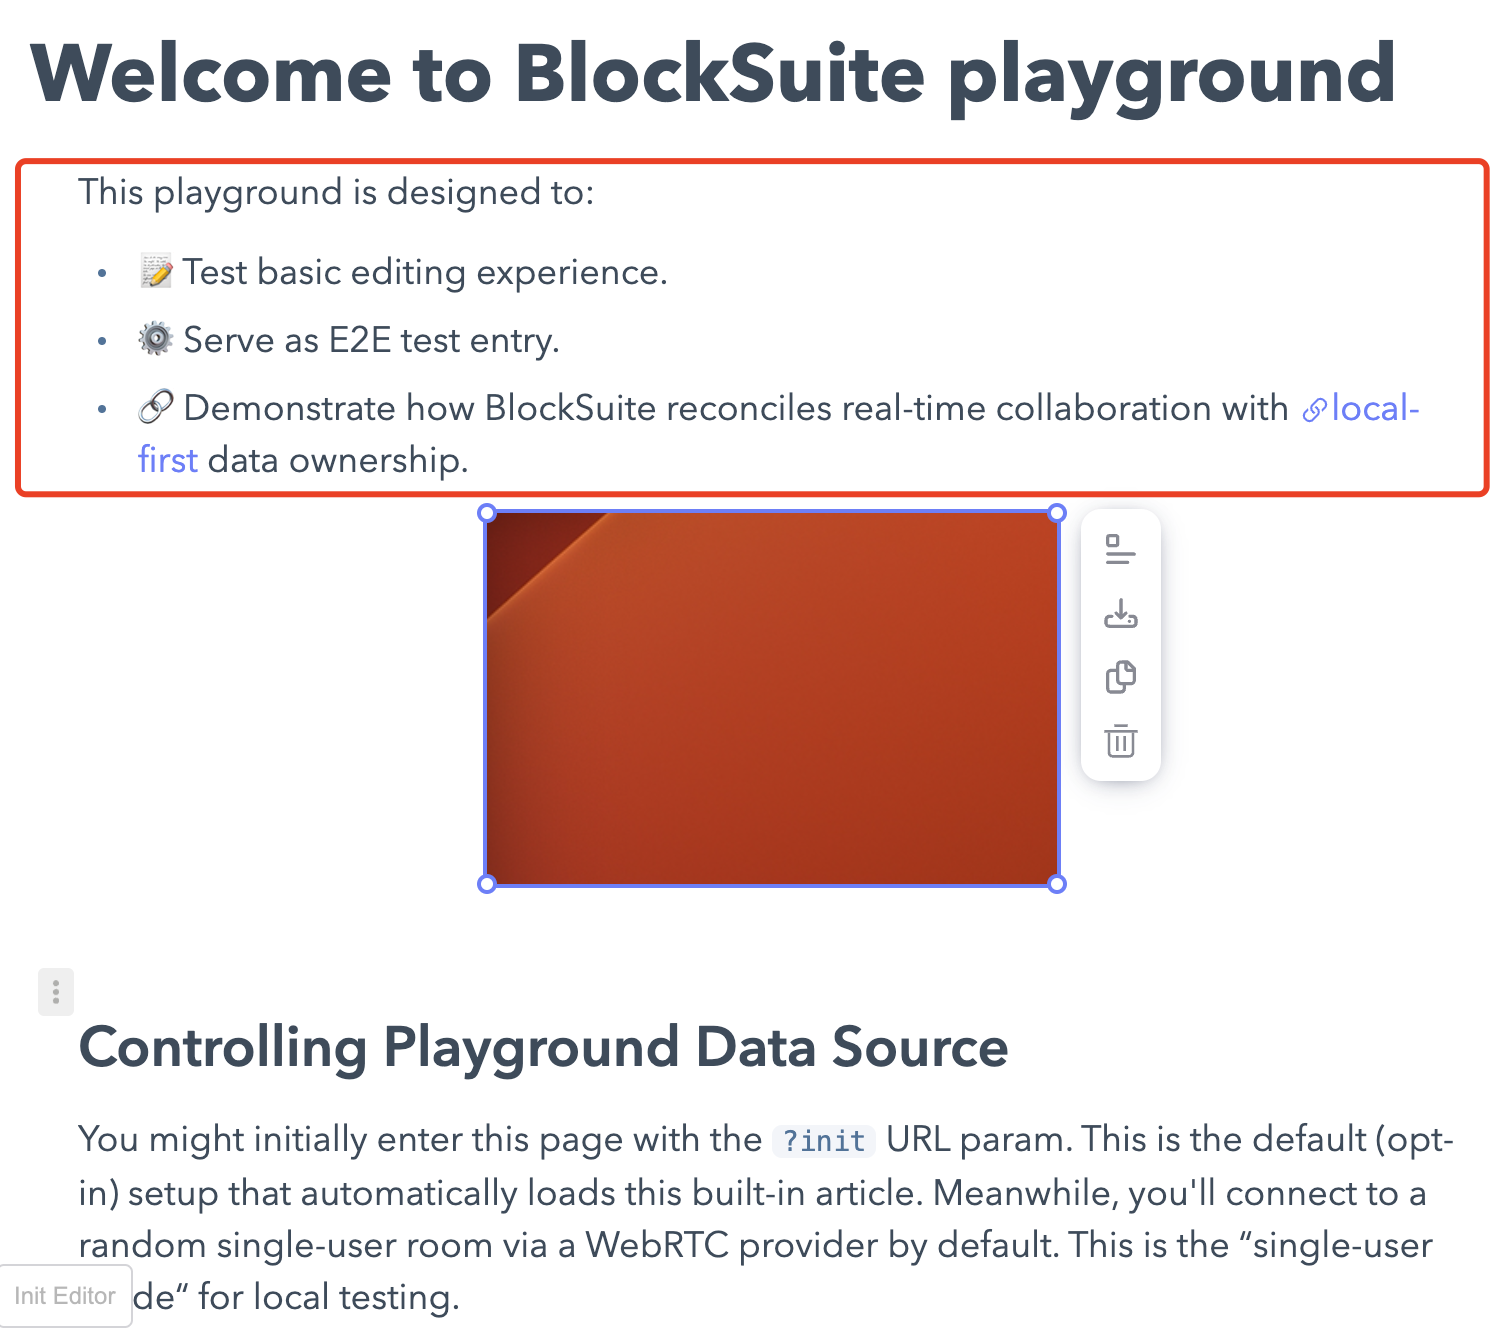Viewport: 1512px width, 1328px height.
Task: Click the chain-link icon before local-first
Action: (1315, 408)
